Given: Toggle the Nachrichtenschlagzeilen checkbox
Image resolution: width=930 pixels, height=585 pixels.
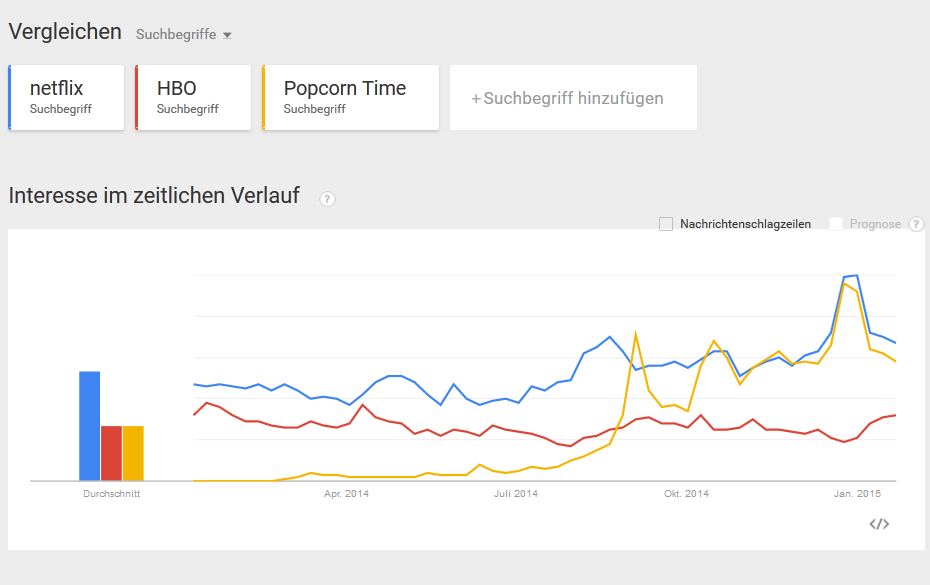Looking at the screenshot, I should click(666, 224).
